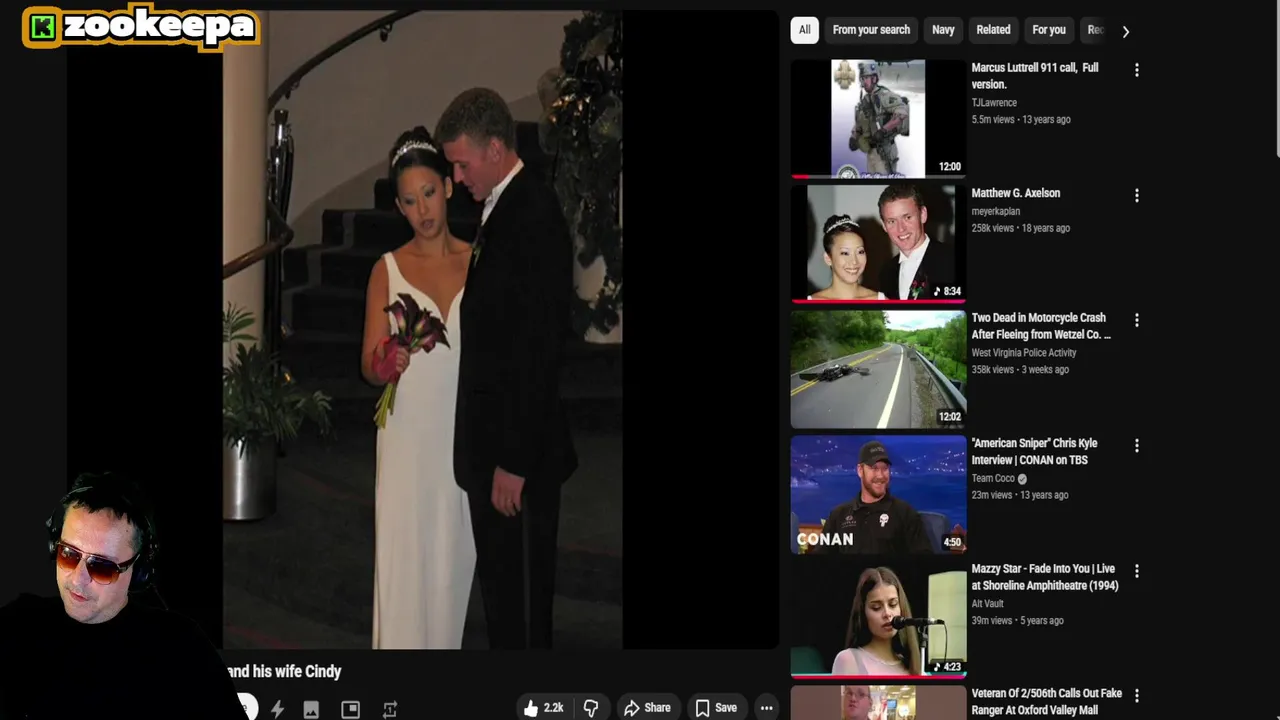Click the lightning bolt extension icon
This screenshot has width=1280, height=720.
pyautogui.click(x=277, y=709)
